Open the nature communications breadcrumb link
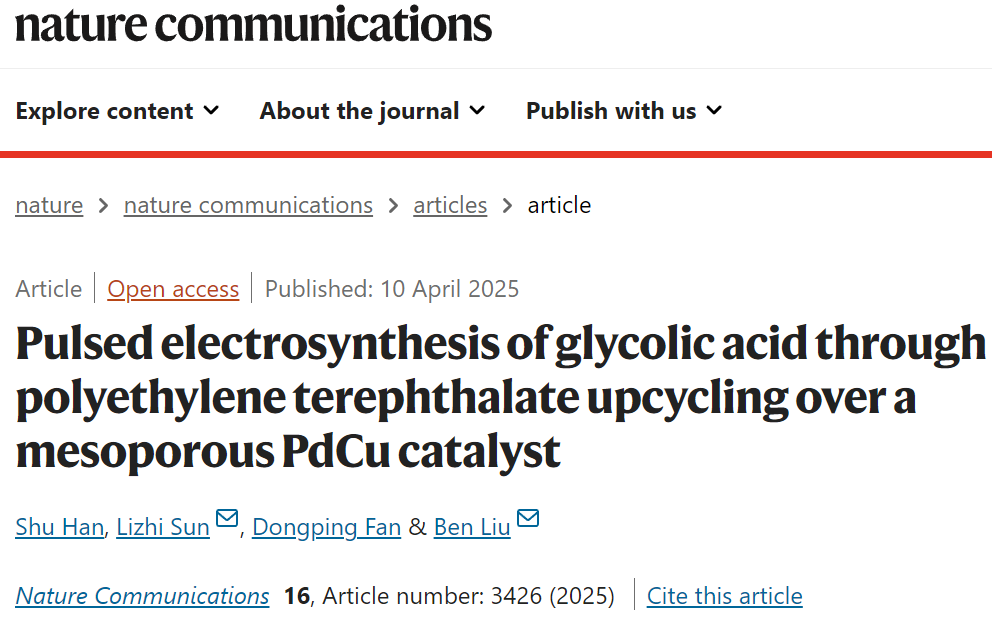992x621 pixels. point(248,205)
